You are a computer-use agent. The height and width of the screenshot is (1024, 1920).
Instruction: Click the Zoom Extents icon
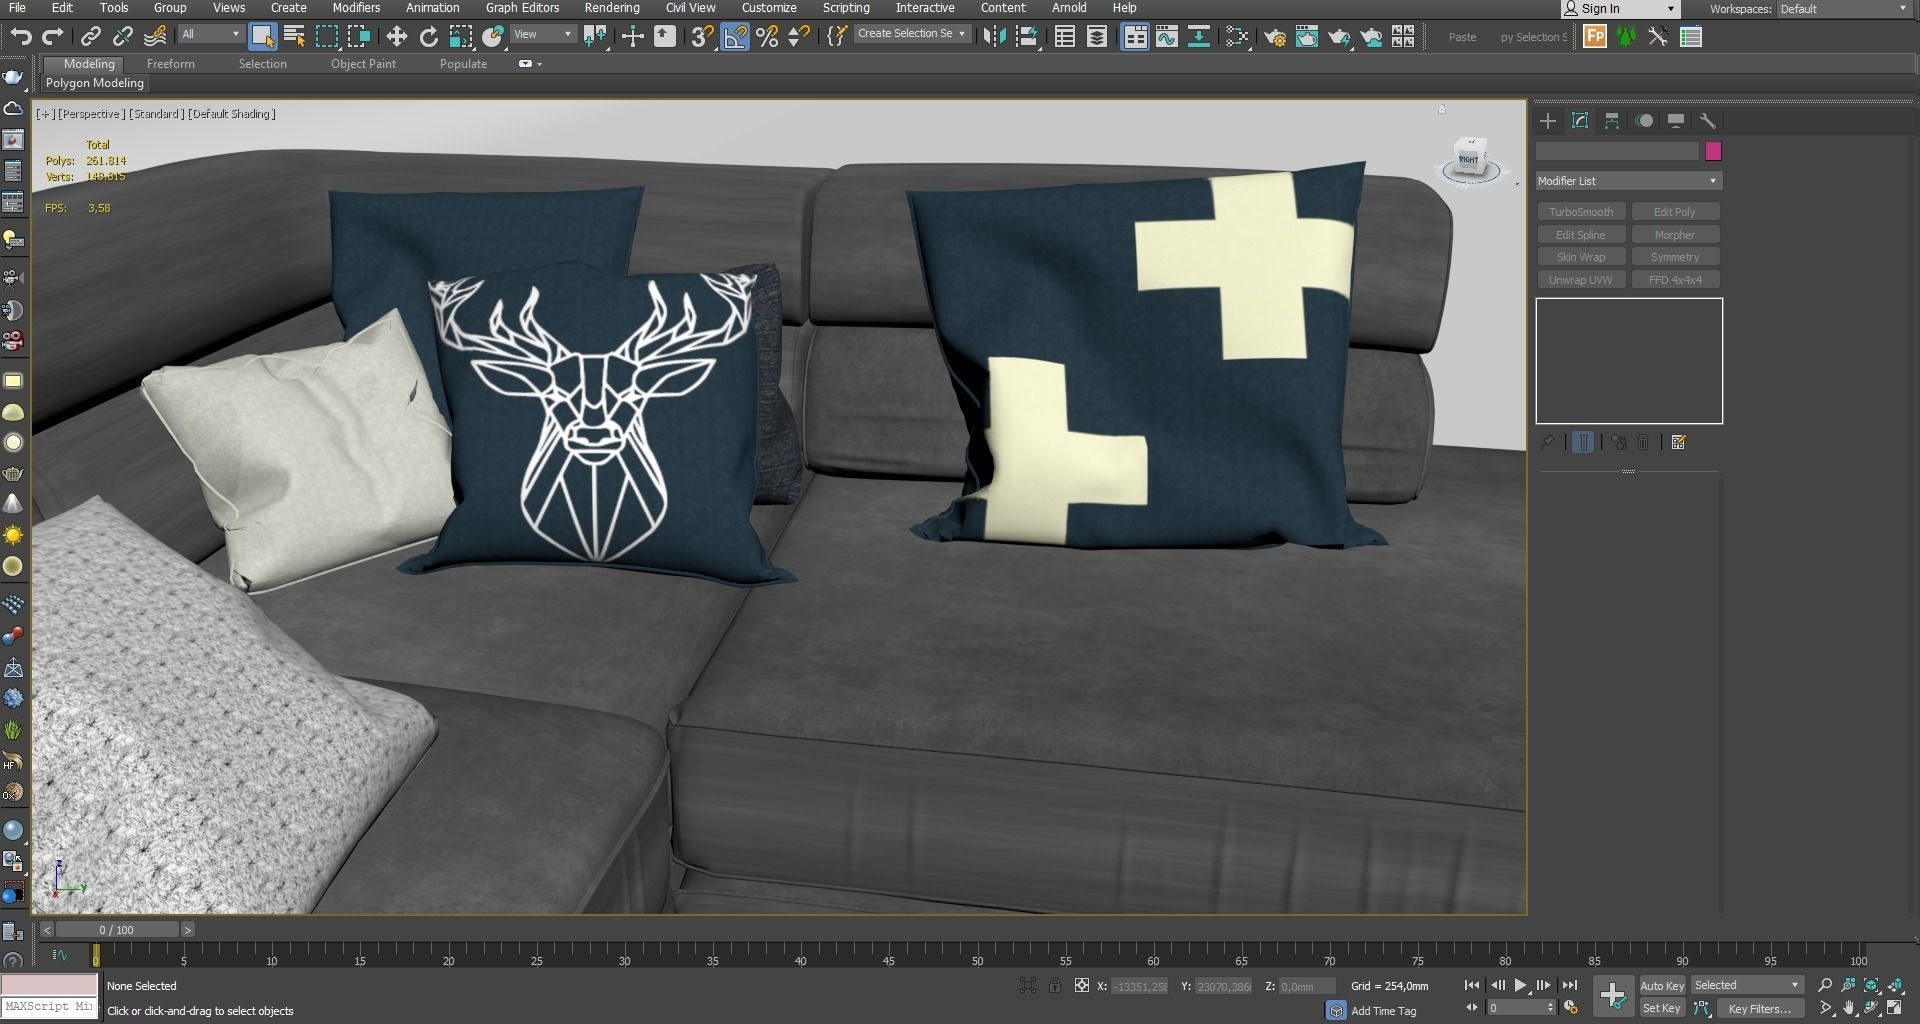pyautogui.click(x=1872, y=985)
